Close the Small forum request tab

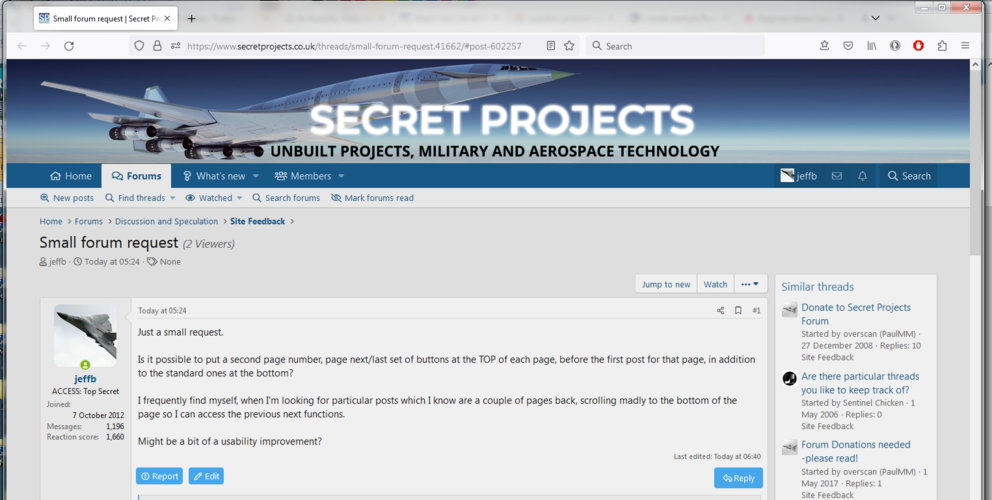click(x=167, y=18)
